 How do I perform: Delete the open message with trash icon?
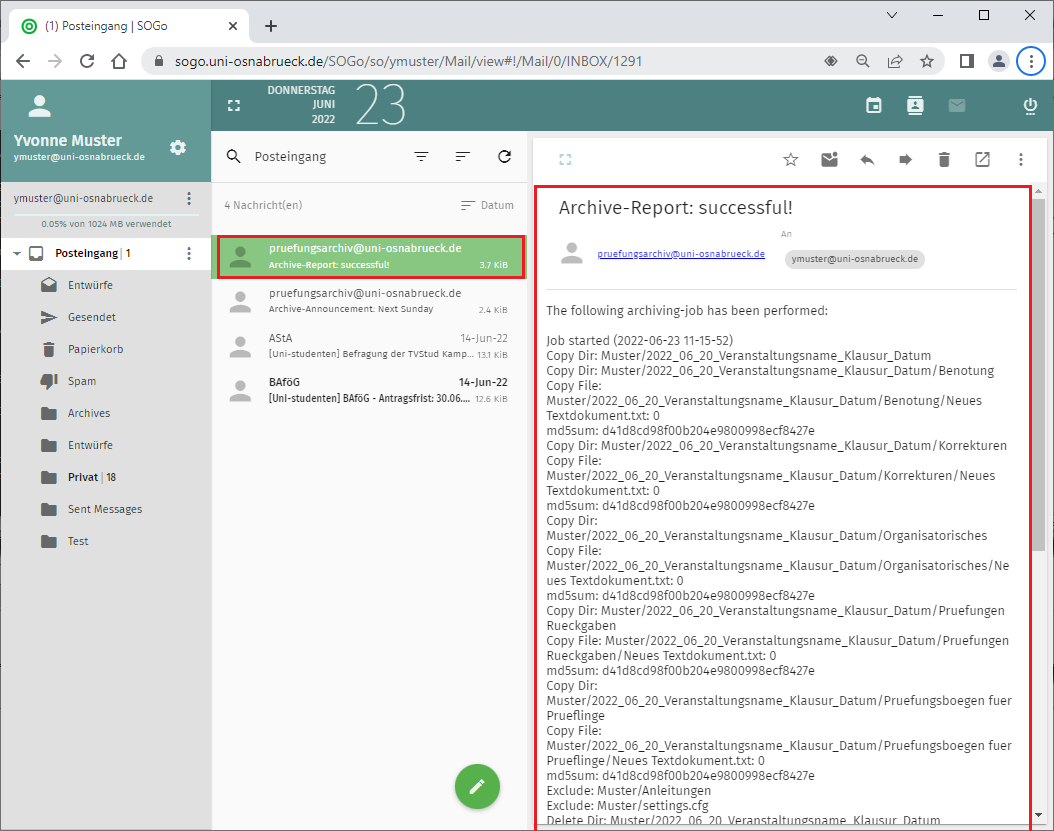pyautogui.click(x=944, y=159)
